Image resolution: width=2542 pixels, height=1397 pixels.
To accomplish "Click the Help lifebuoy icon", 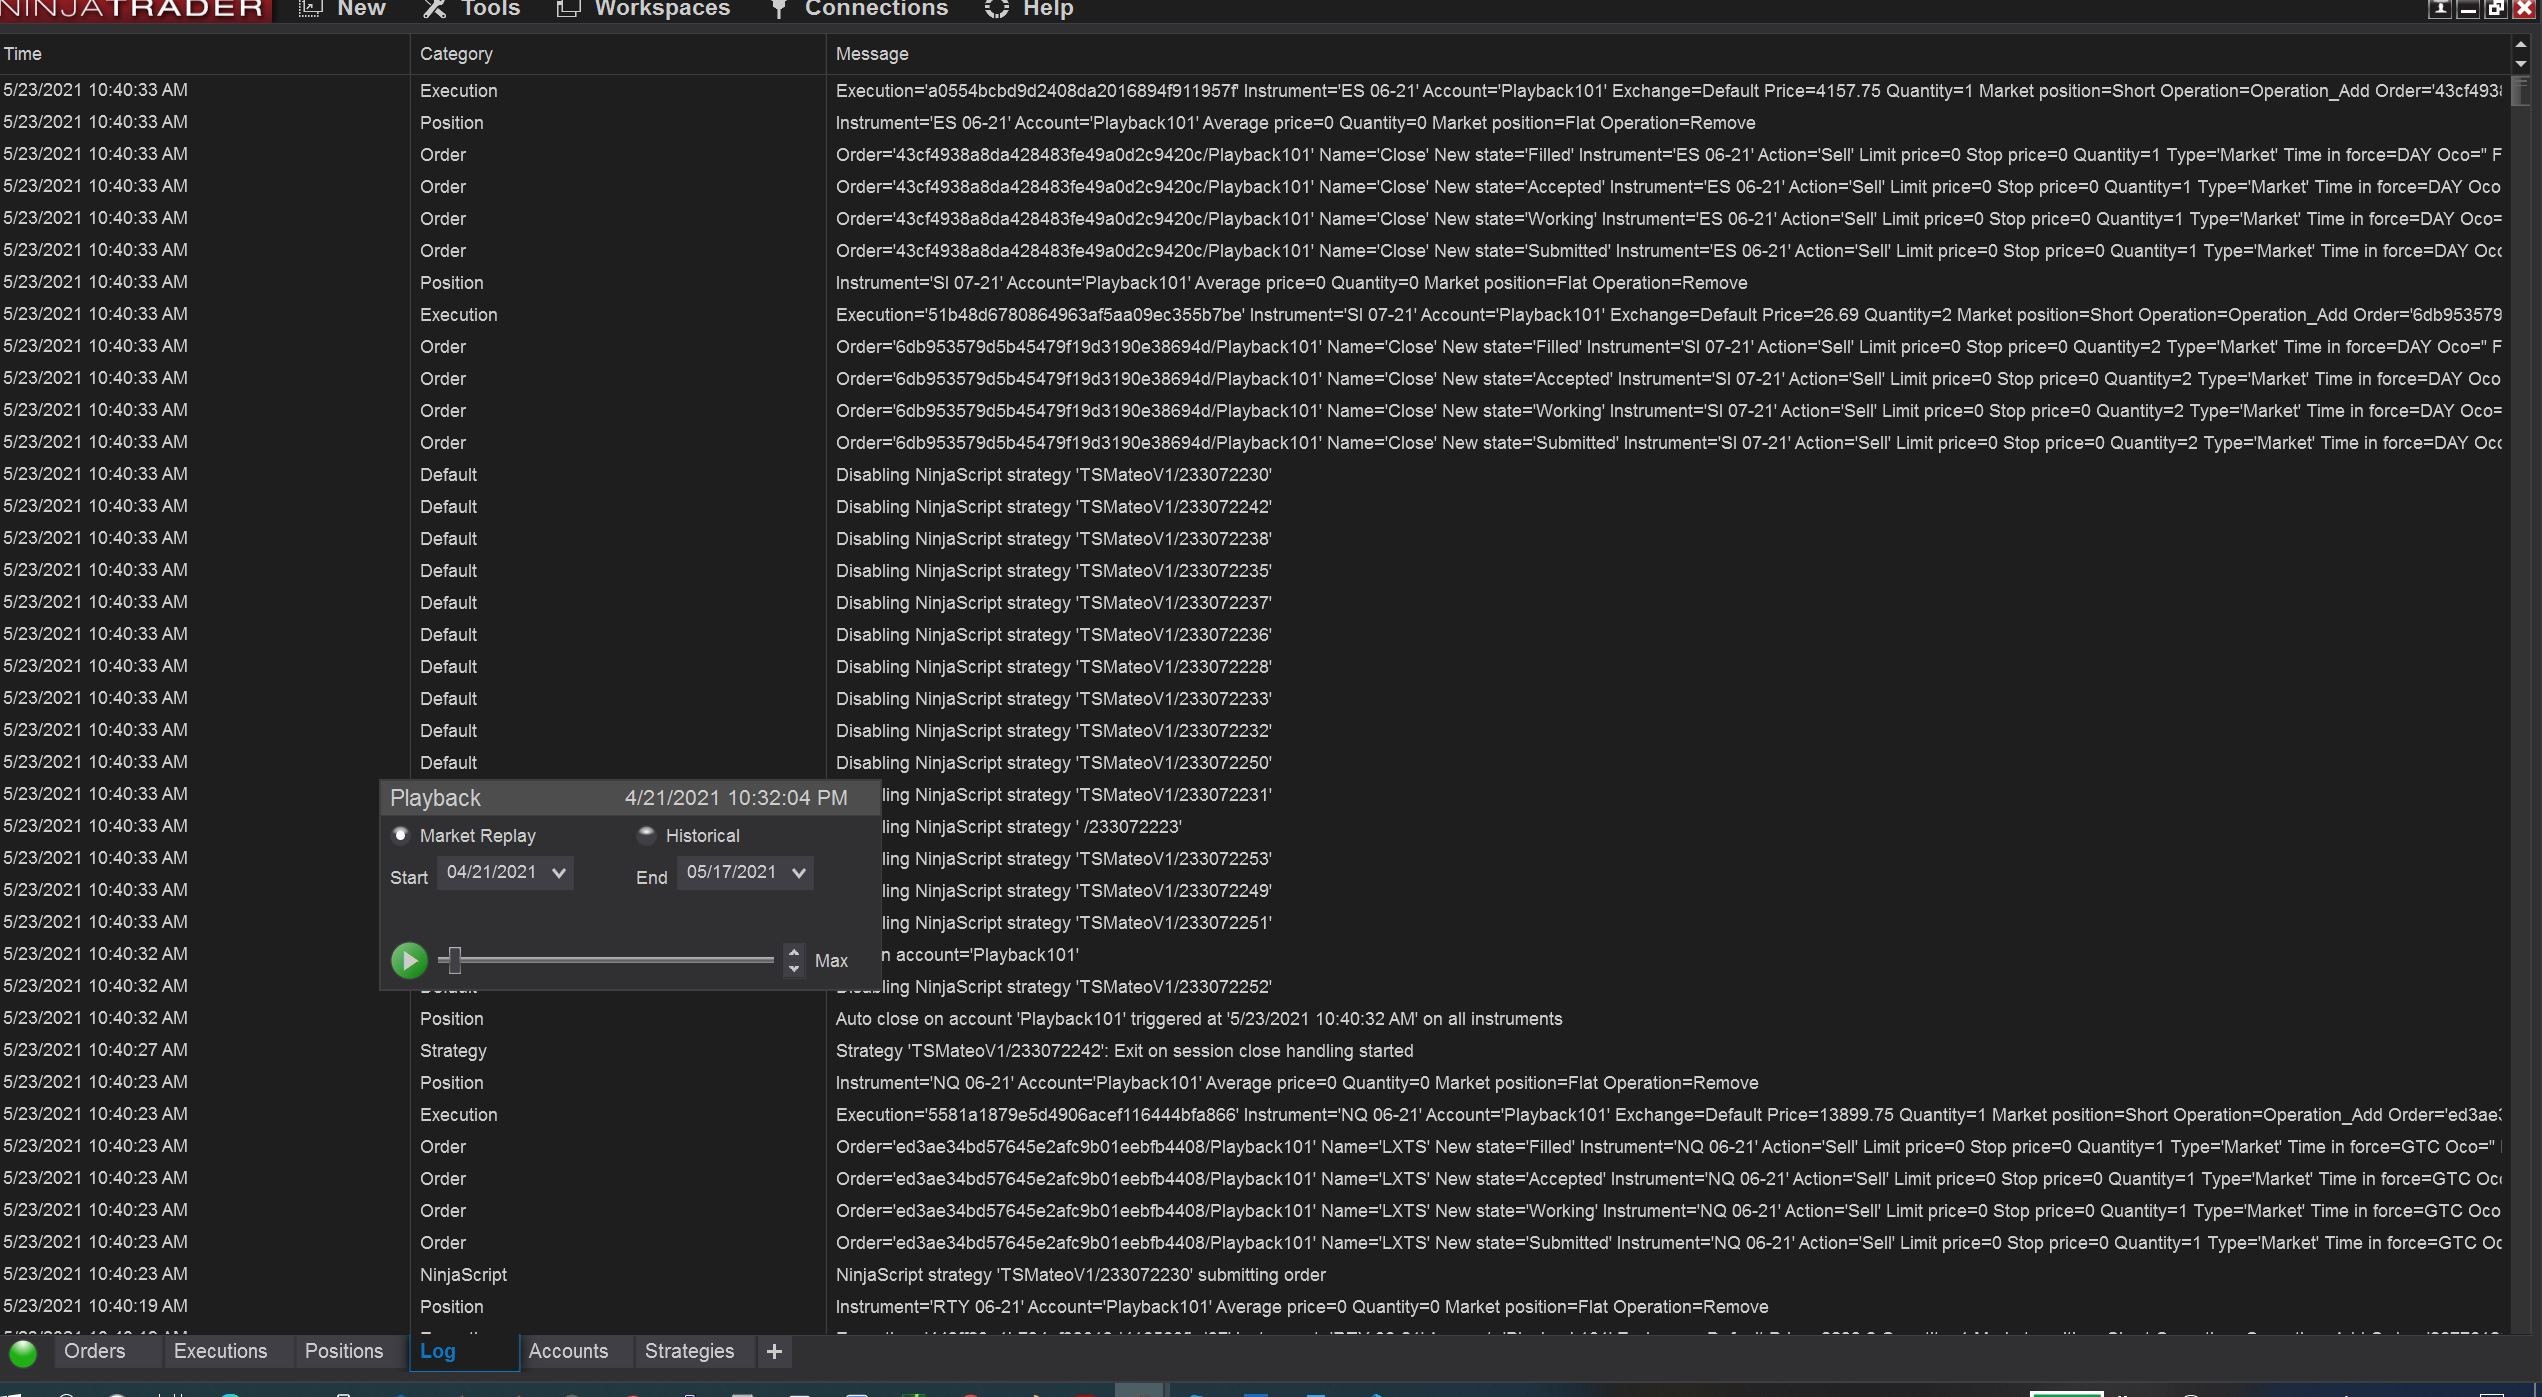I will 996,9.
